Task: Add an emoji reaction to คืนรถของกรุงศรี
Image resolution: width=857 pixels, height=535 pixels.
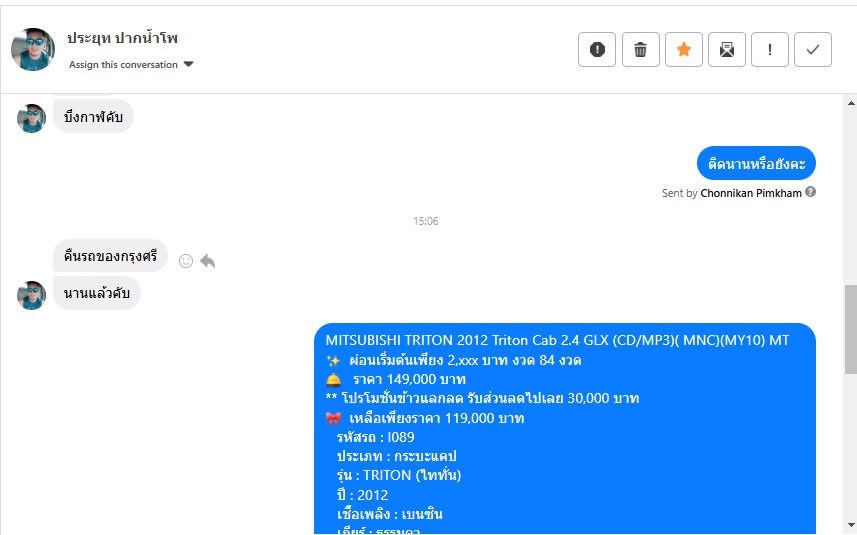Action: pos(186,261)
